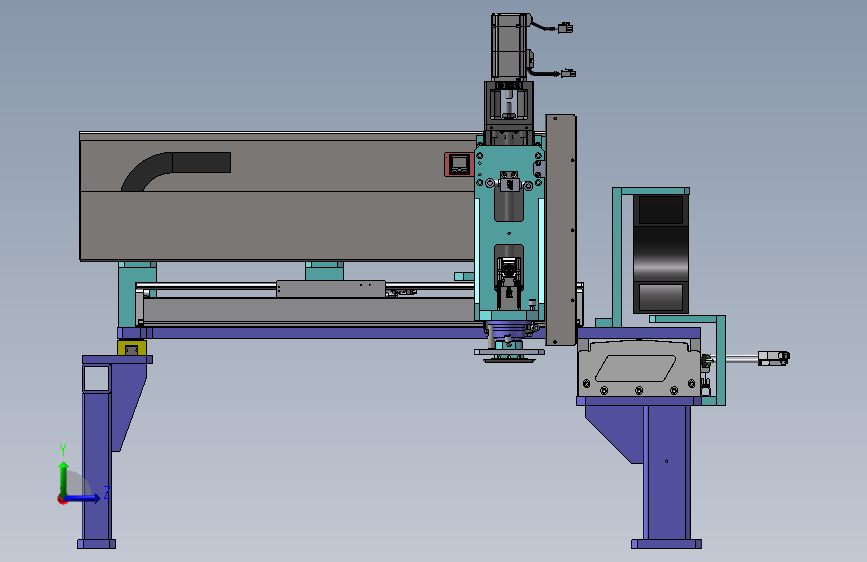Select the green Y axis arrow of triad
Image resolution: width=867 pixels, height=562 pixels.
[x=64, y=478]
